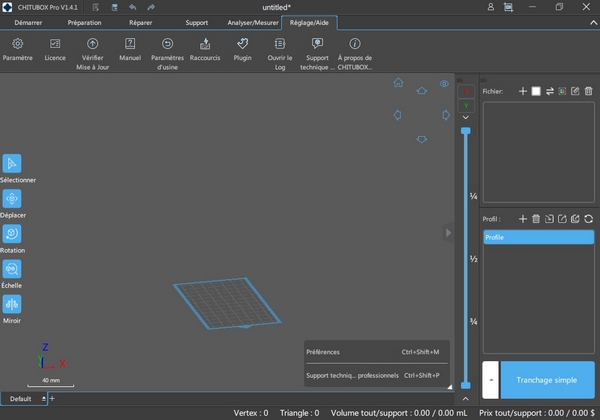
Task: Rotate view with bottom arrow icon
Action: coord(421,139)
